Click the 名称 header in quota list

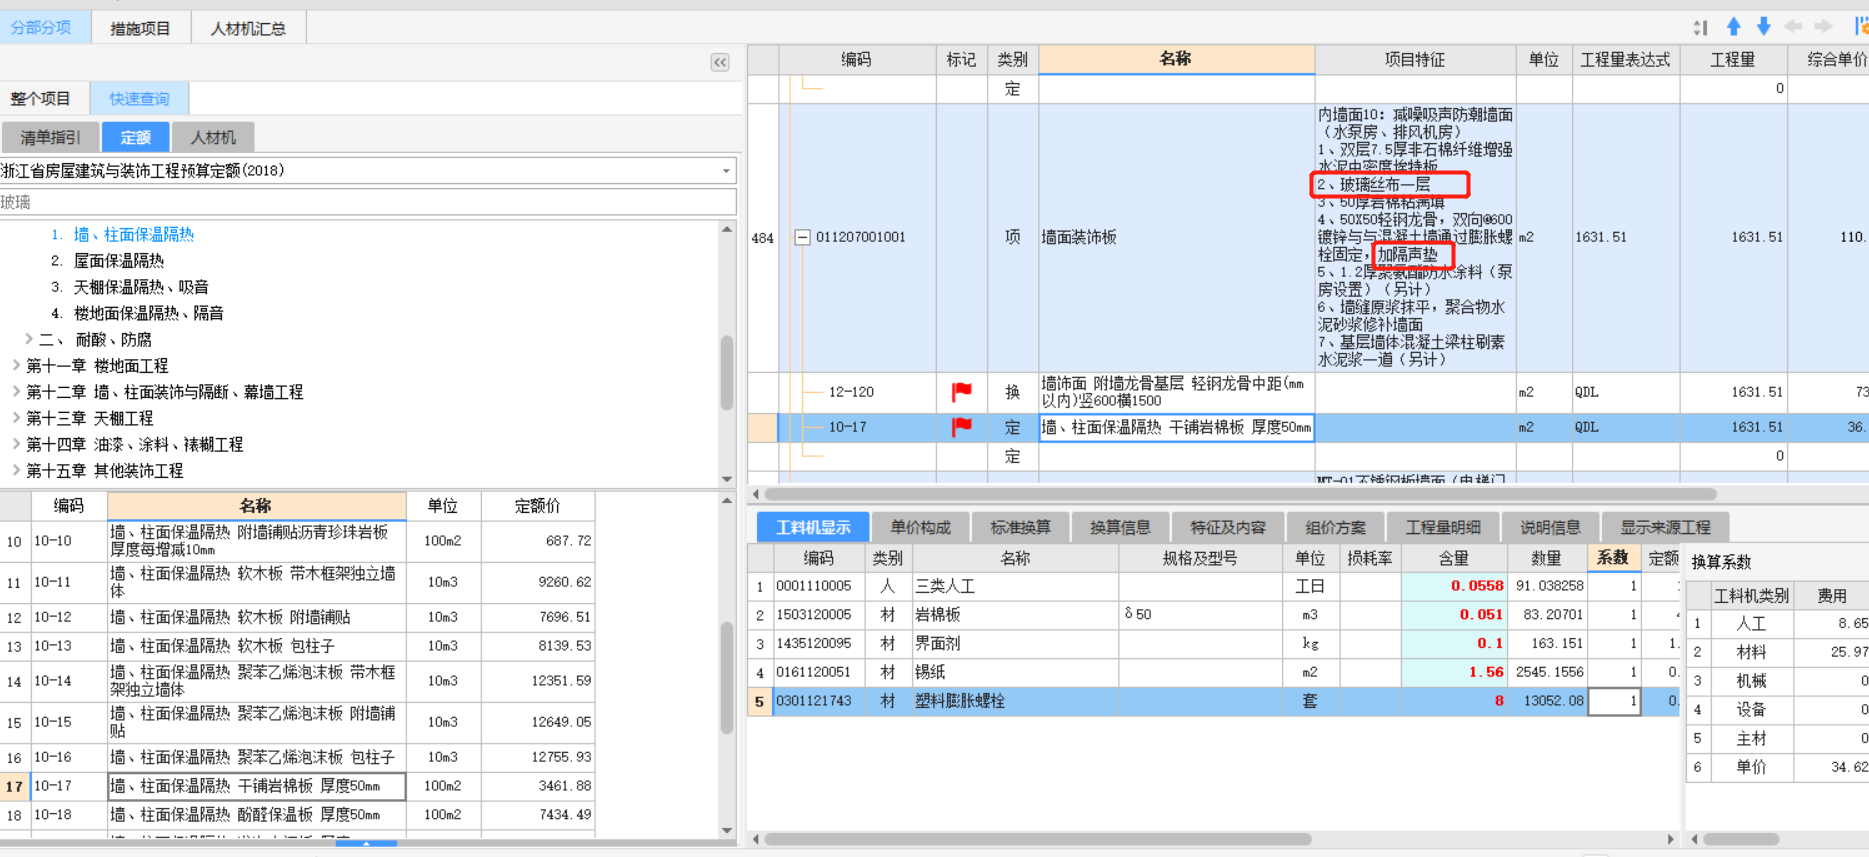pos(256,505)
